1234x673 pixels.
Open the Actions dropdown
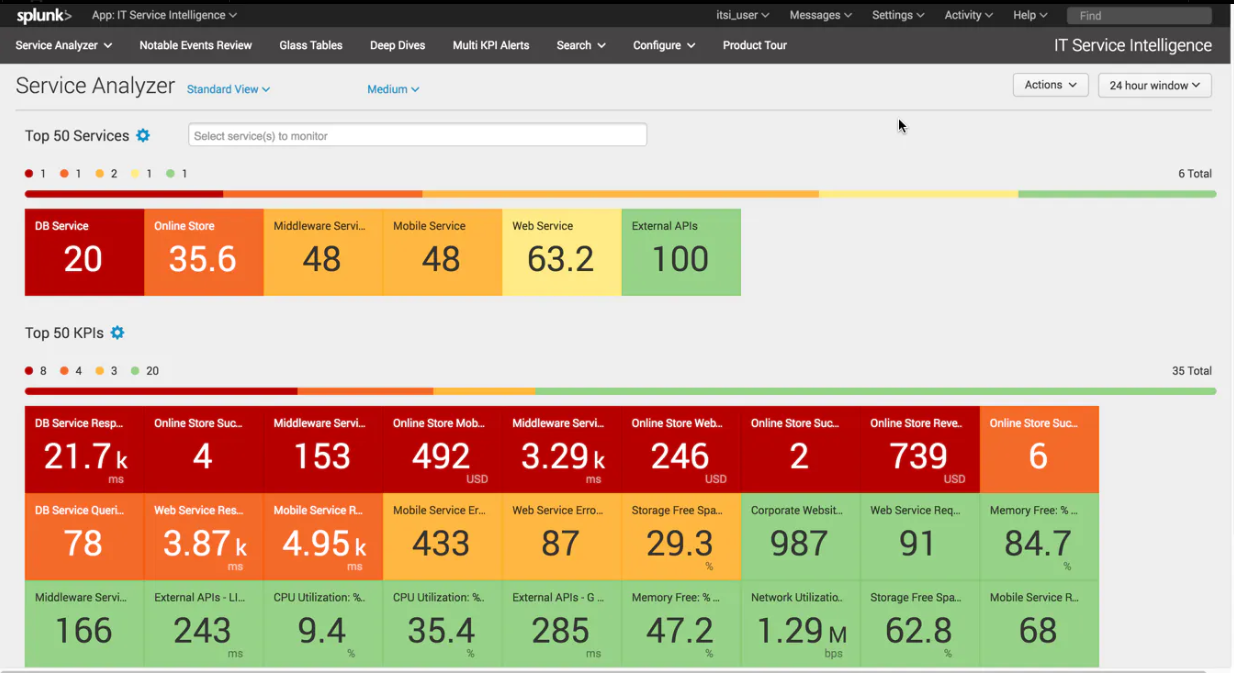[x=1050, y=85]
